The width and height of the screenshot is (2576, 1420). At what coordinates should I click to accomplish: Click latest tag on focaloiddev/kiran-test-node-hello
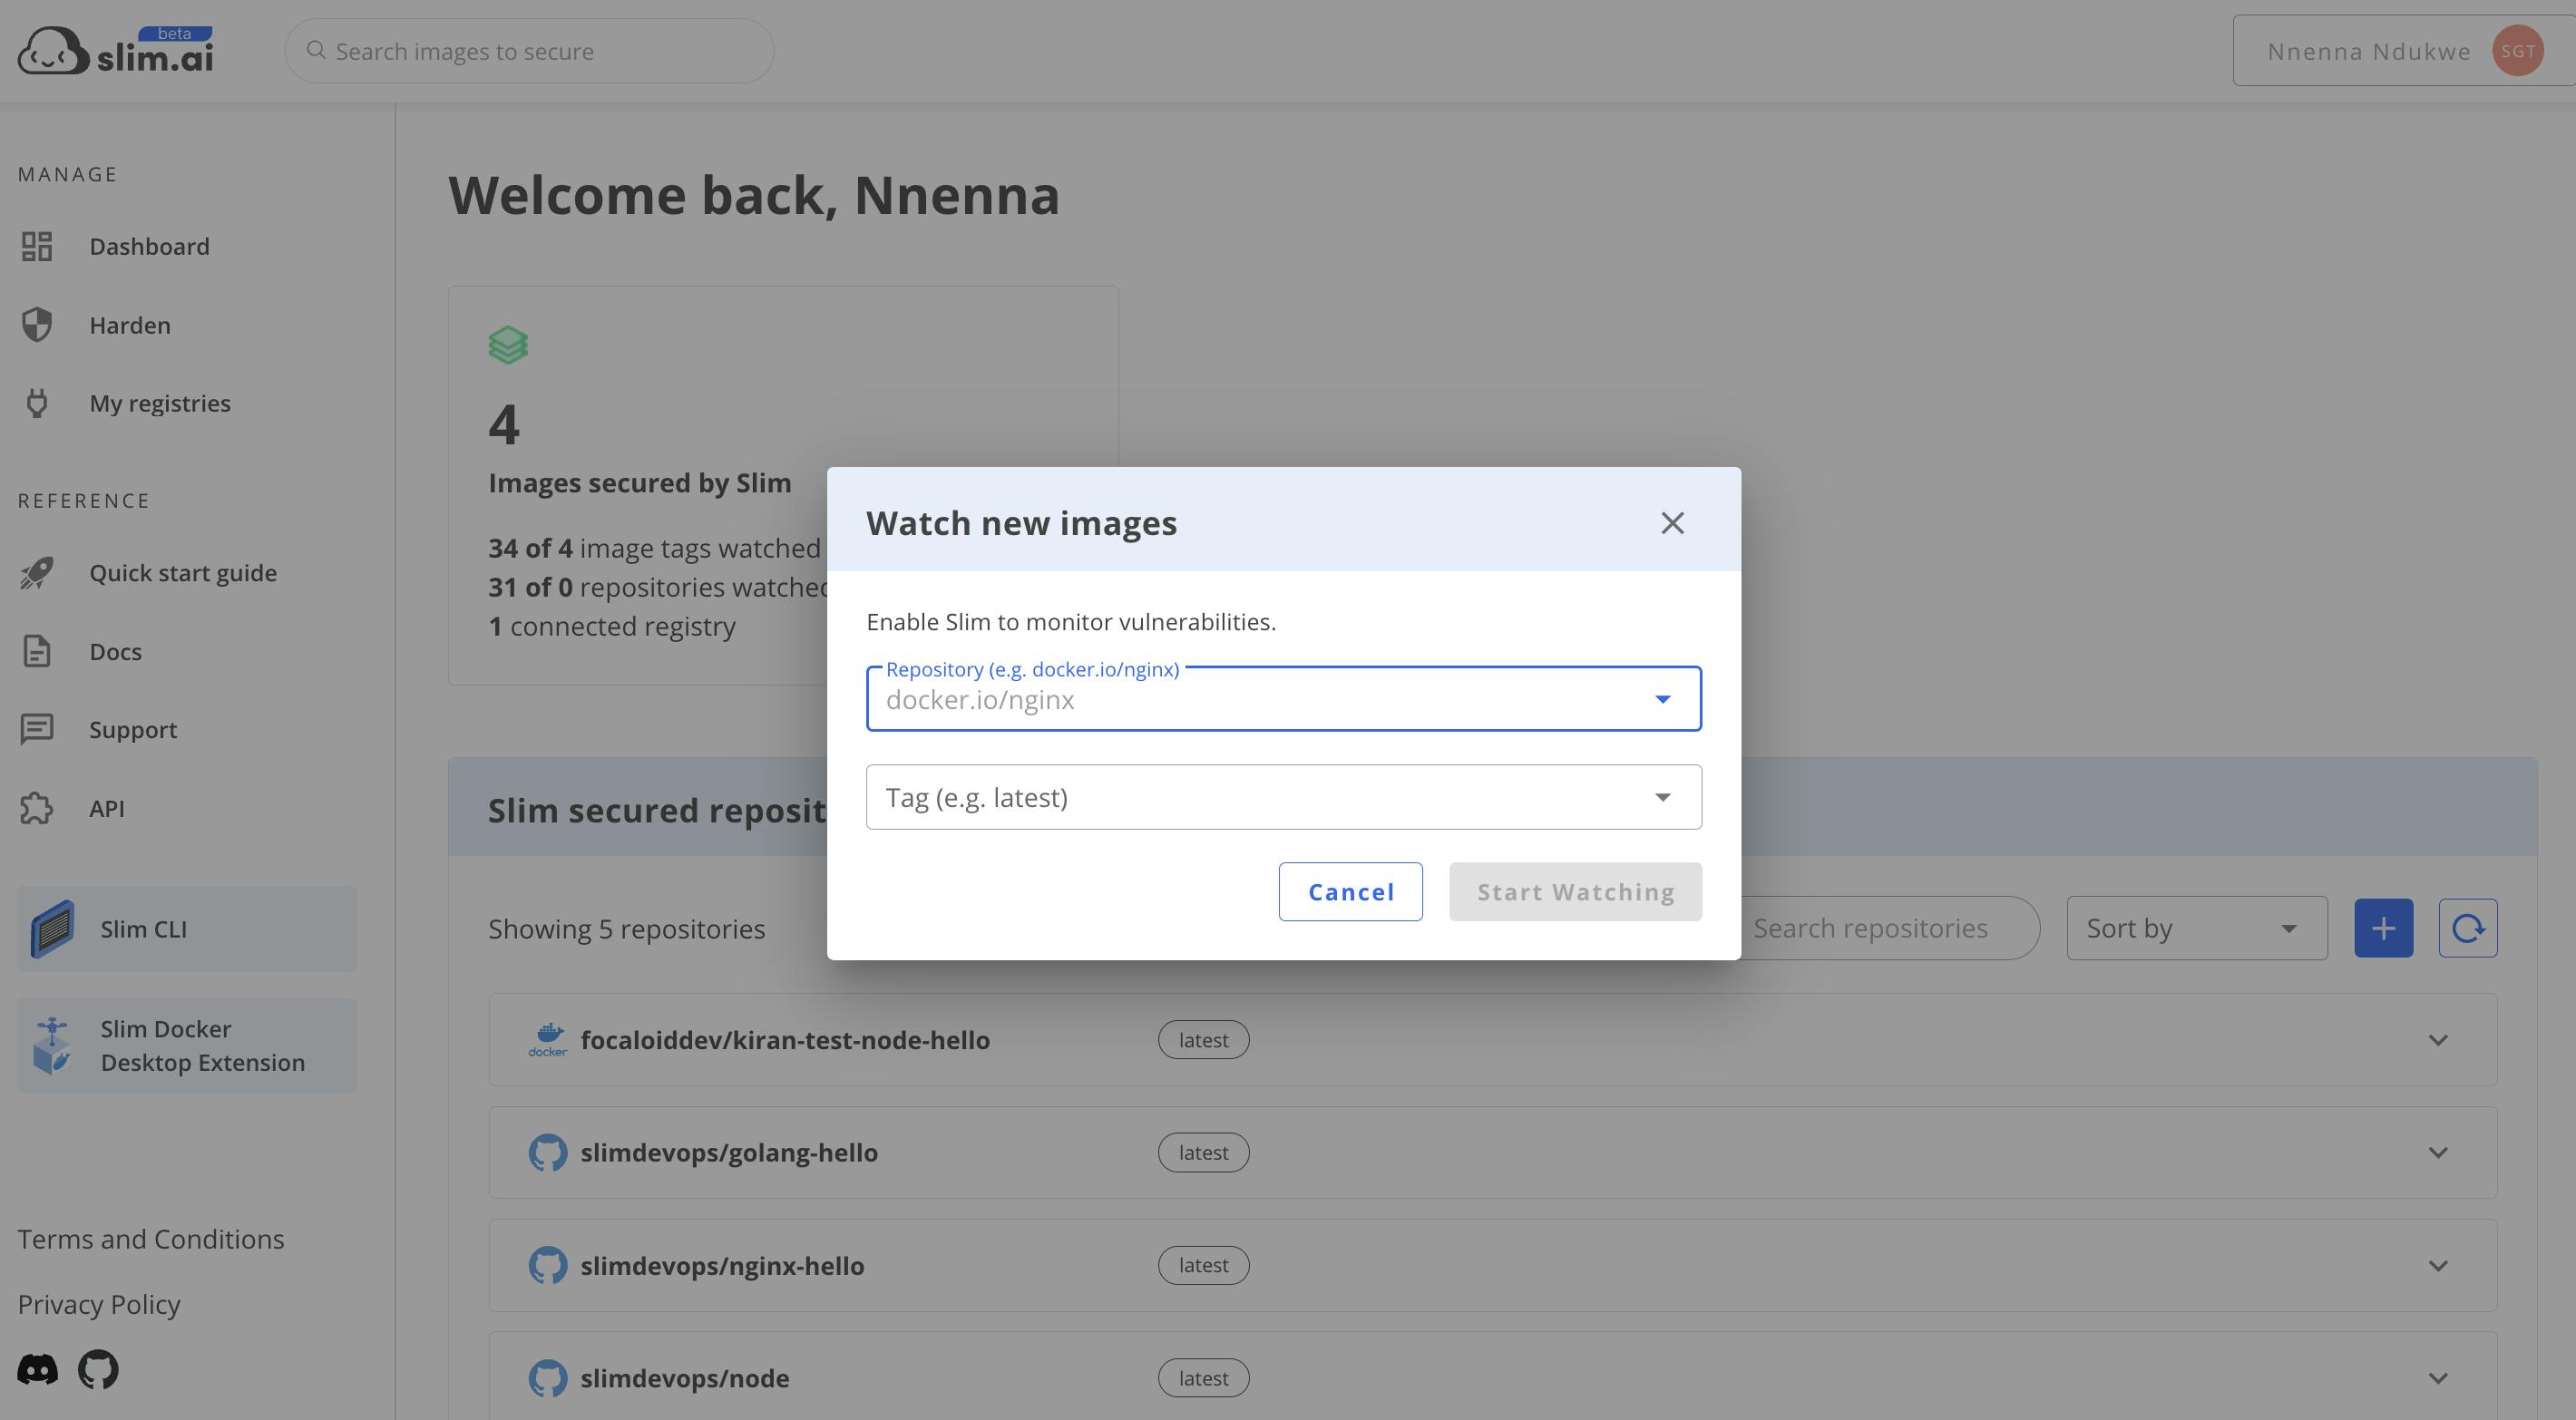point(1203,1040)
